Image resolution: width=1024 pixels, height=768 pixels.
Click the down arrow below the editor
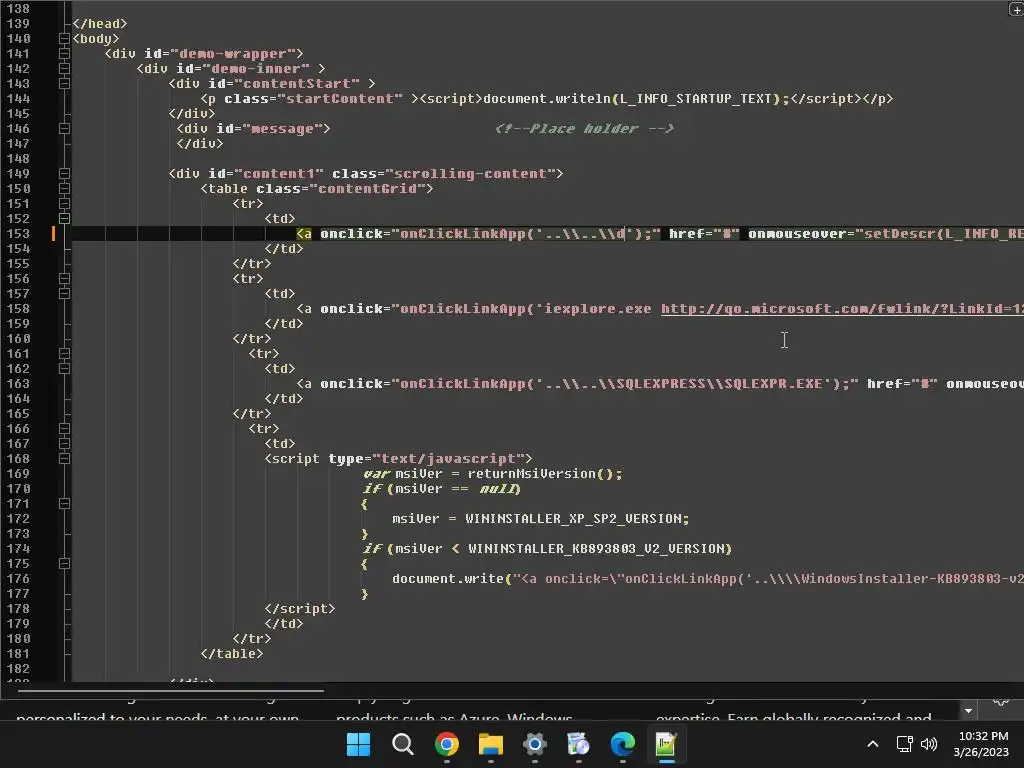pyautogui.click(x=968, y=711)
